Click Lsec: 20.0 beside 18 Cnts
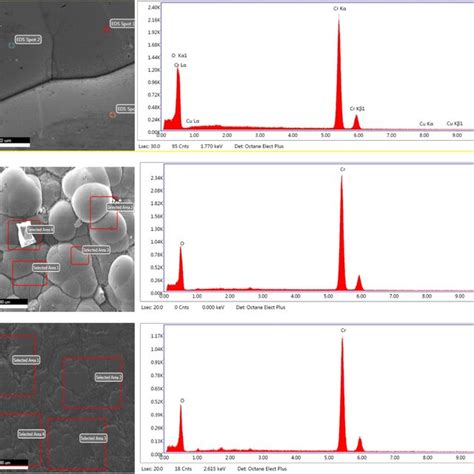The image size is (474, 474). click(x=152, y=469)
